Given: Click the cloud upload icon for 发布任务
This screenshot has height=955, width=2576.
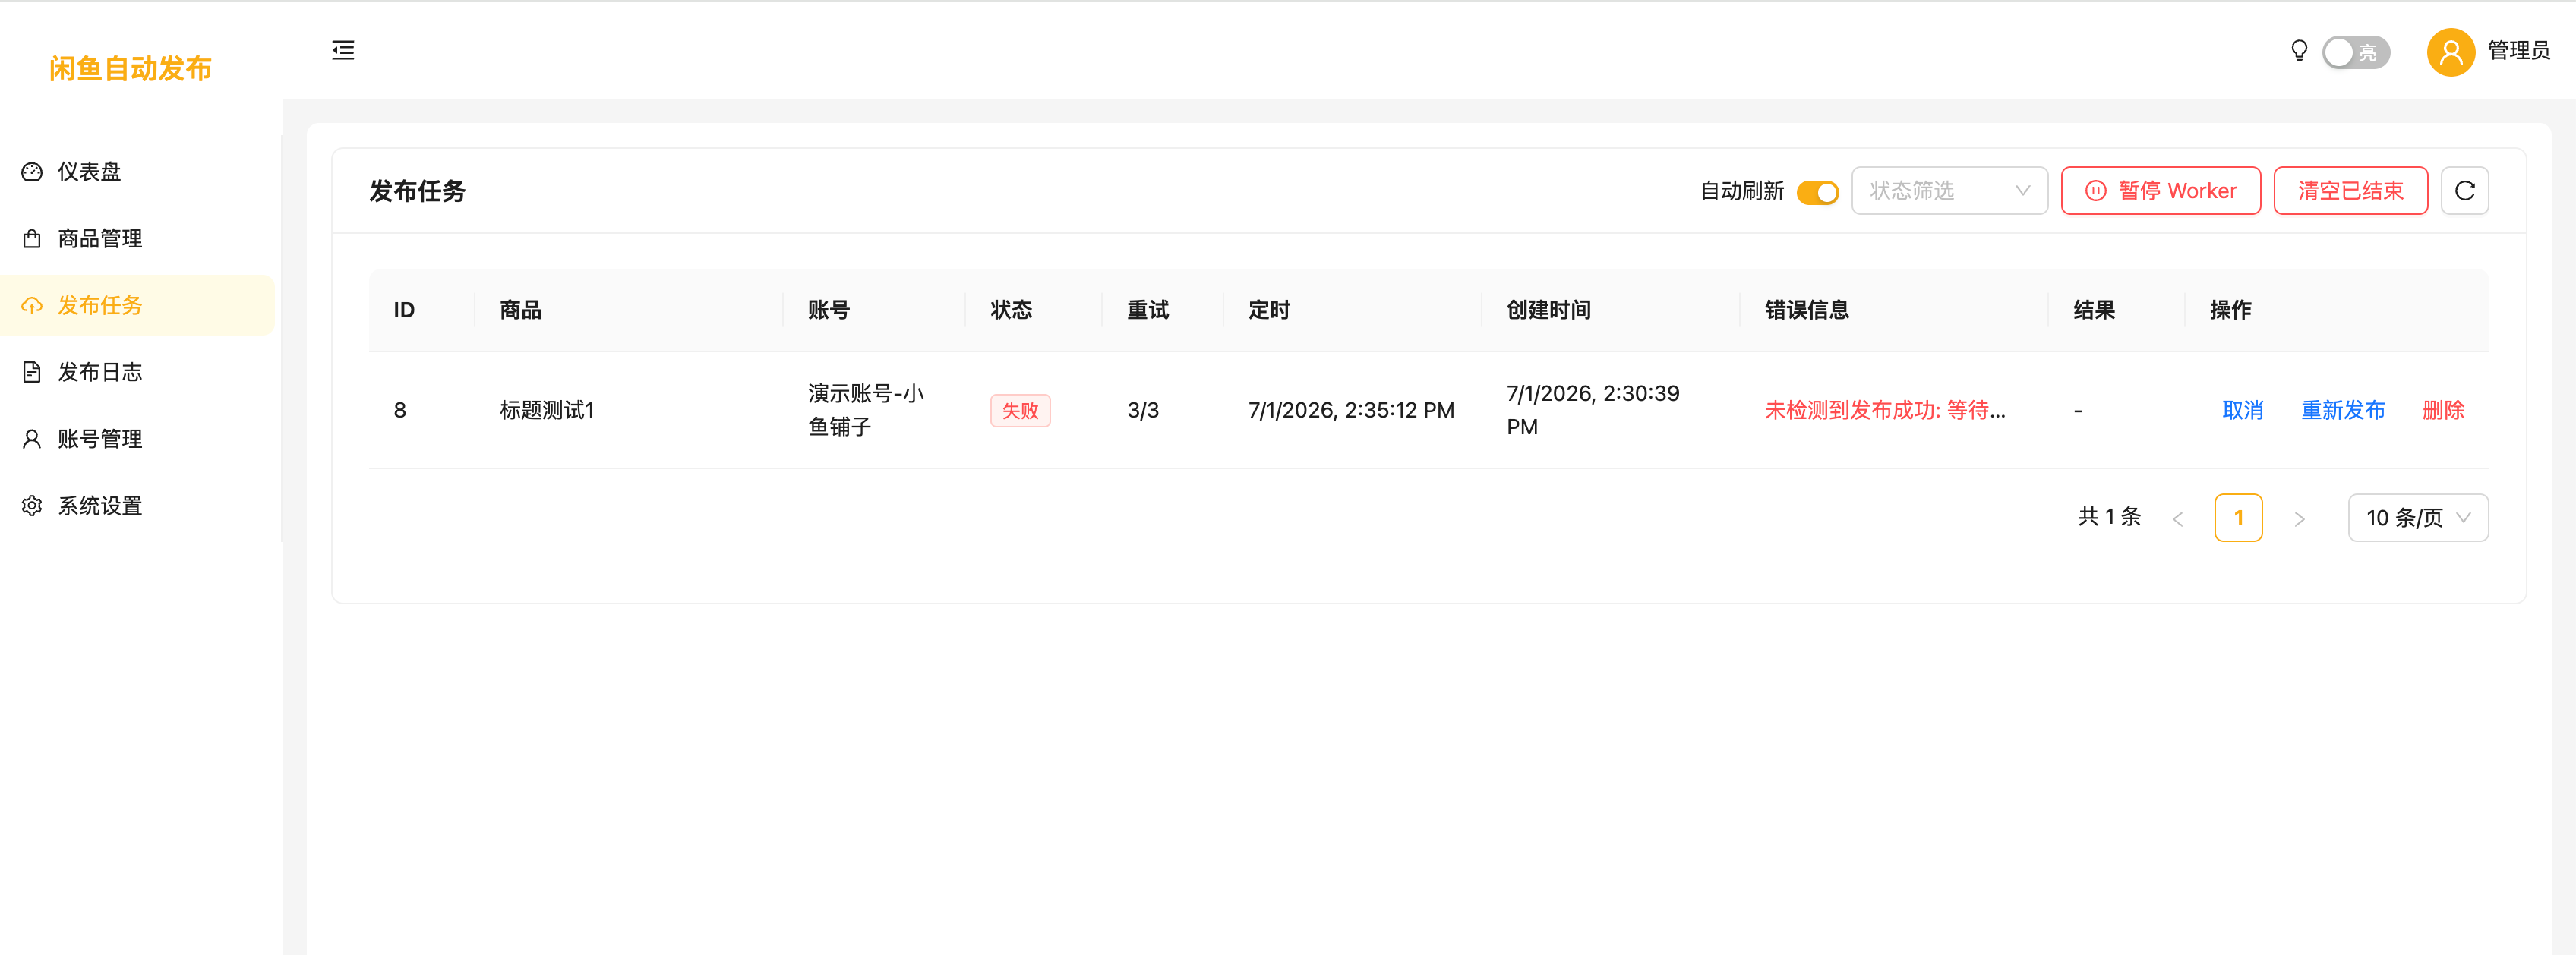Looking at the screenshot, I should point(32,305).
